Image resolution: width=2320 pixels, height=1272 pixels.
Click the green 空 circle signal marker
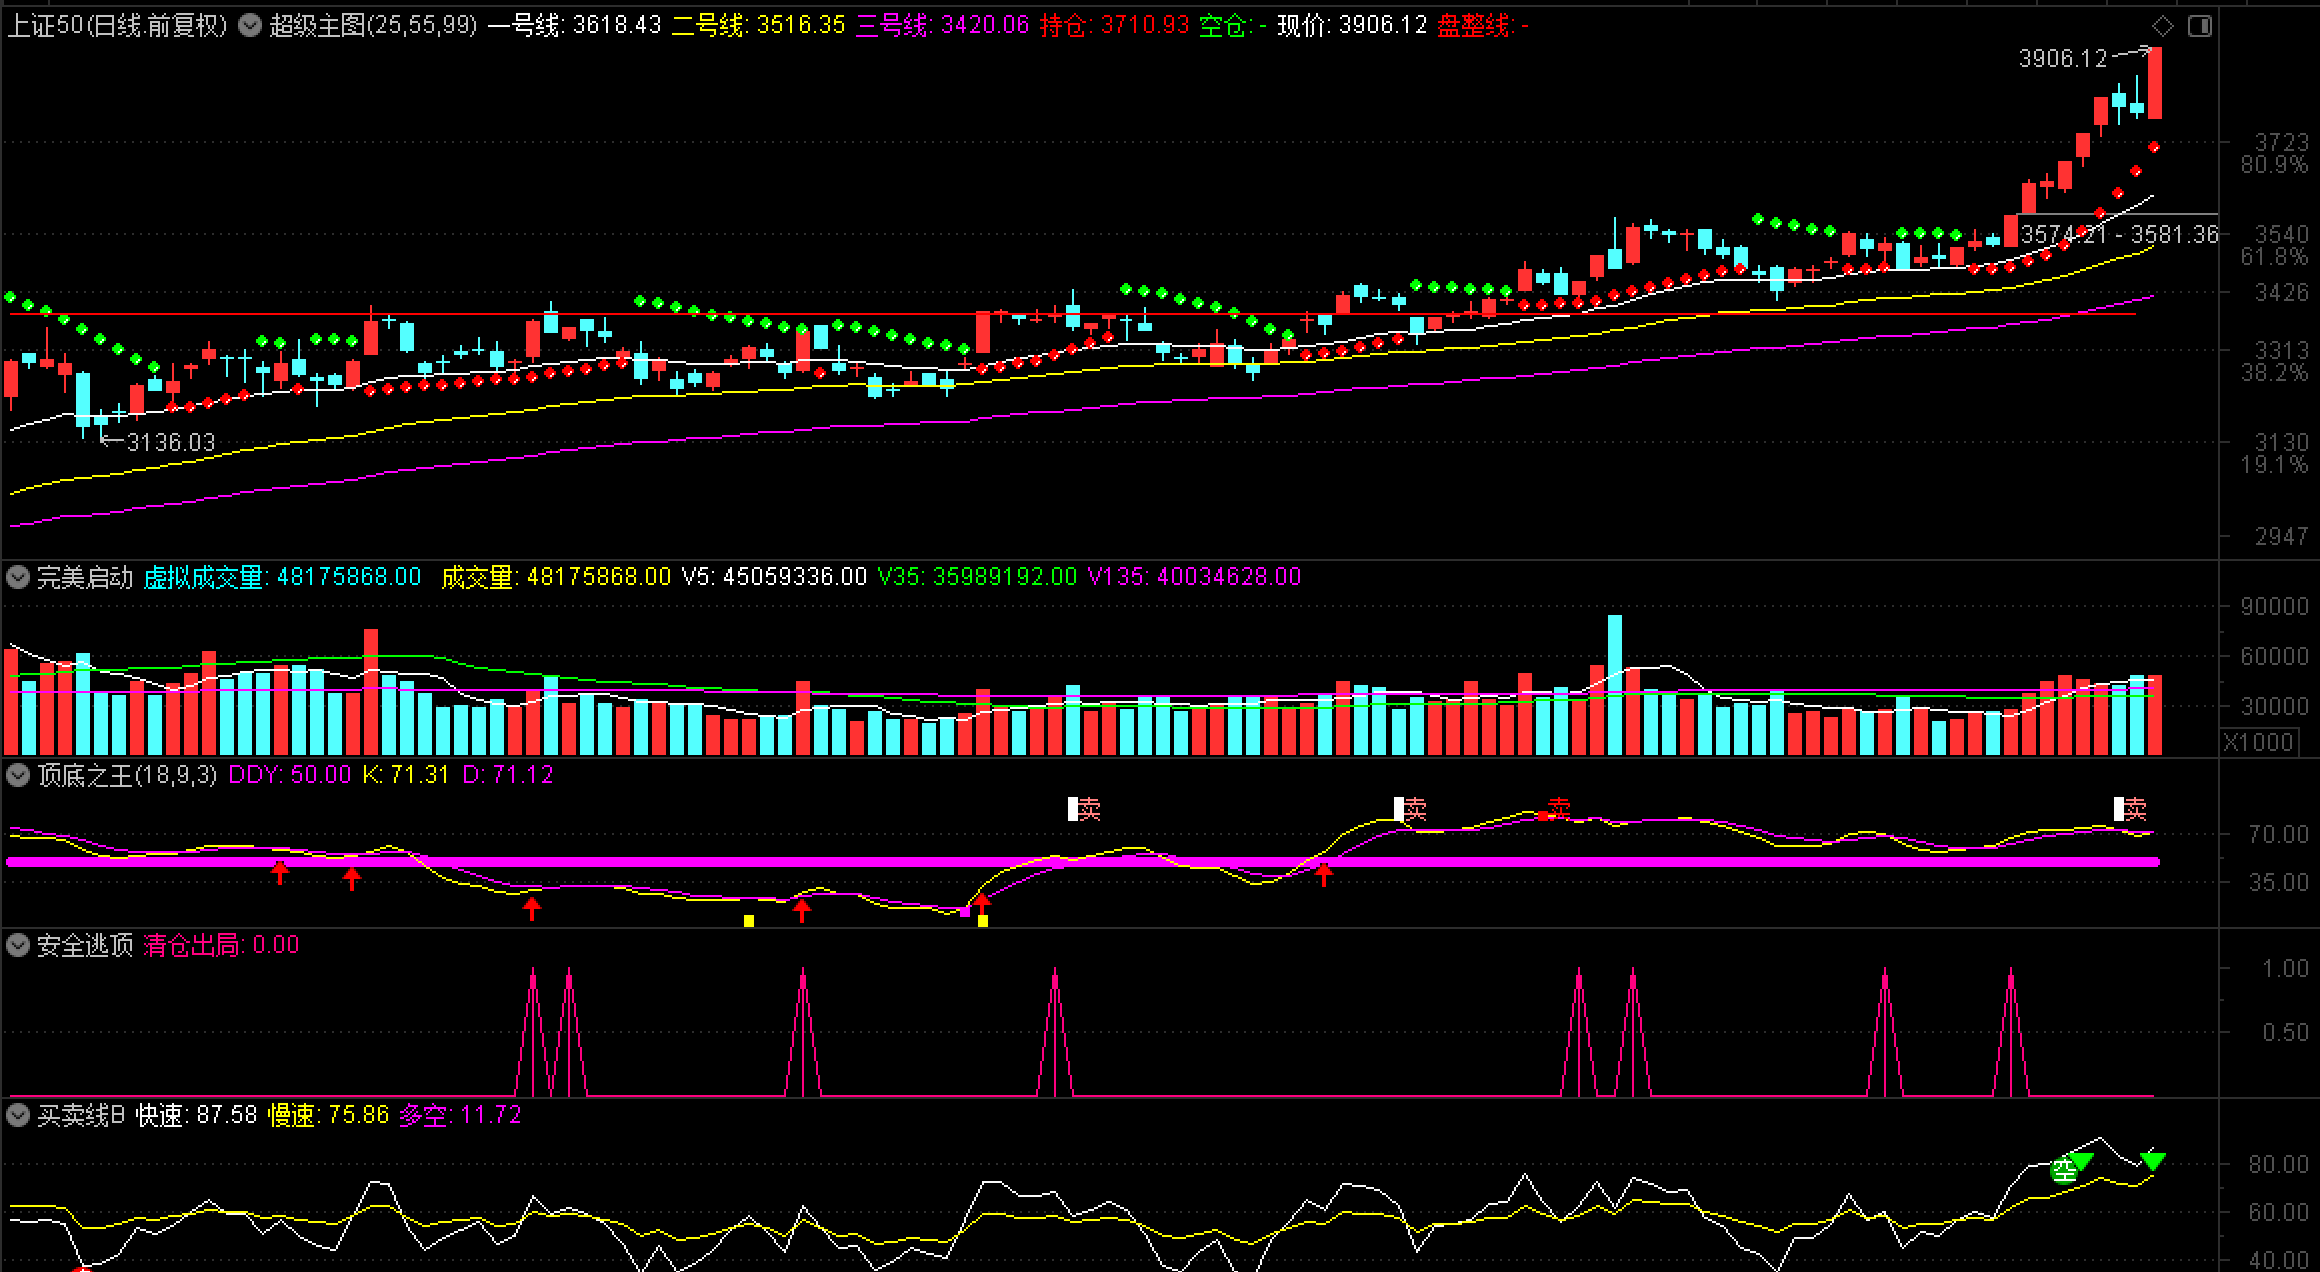coord(2063,1171)
